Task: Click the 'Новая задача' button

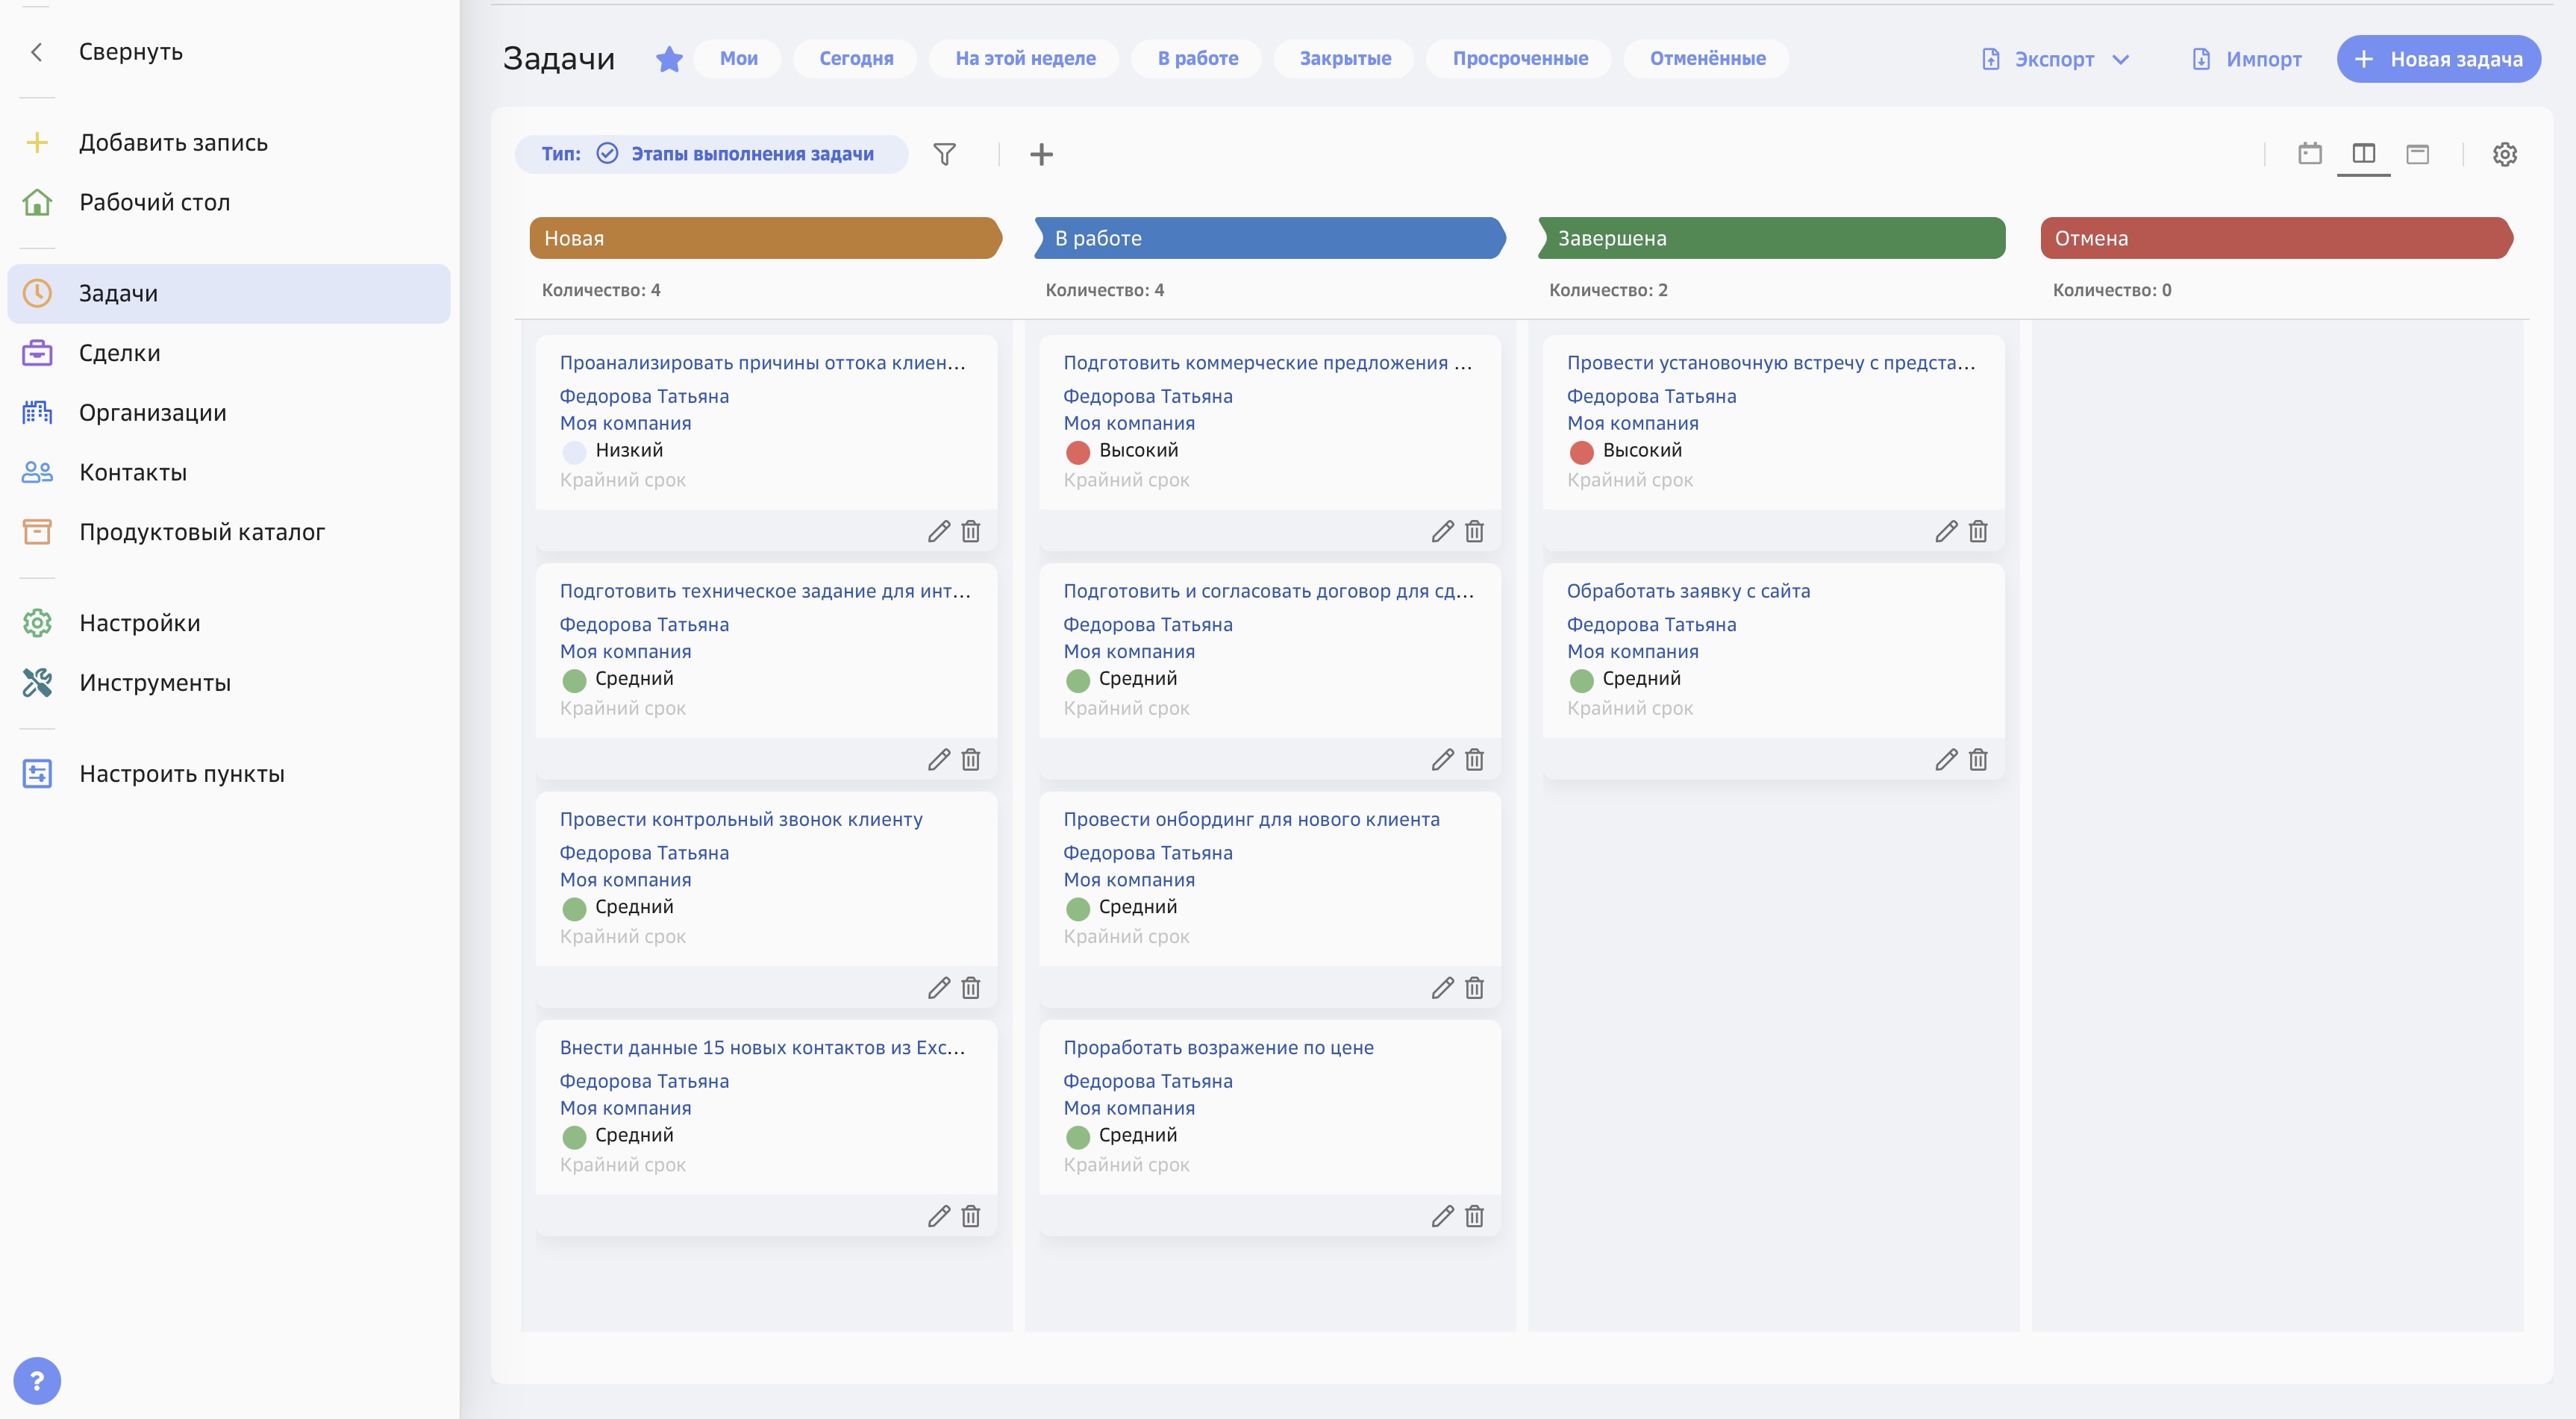Action: tap(2438, 59)
